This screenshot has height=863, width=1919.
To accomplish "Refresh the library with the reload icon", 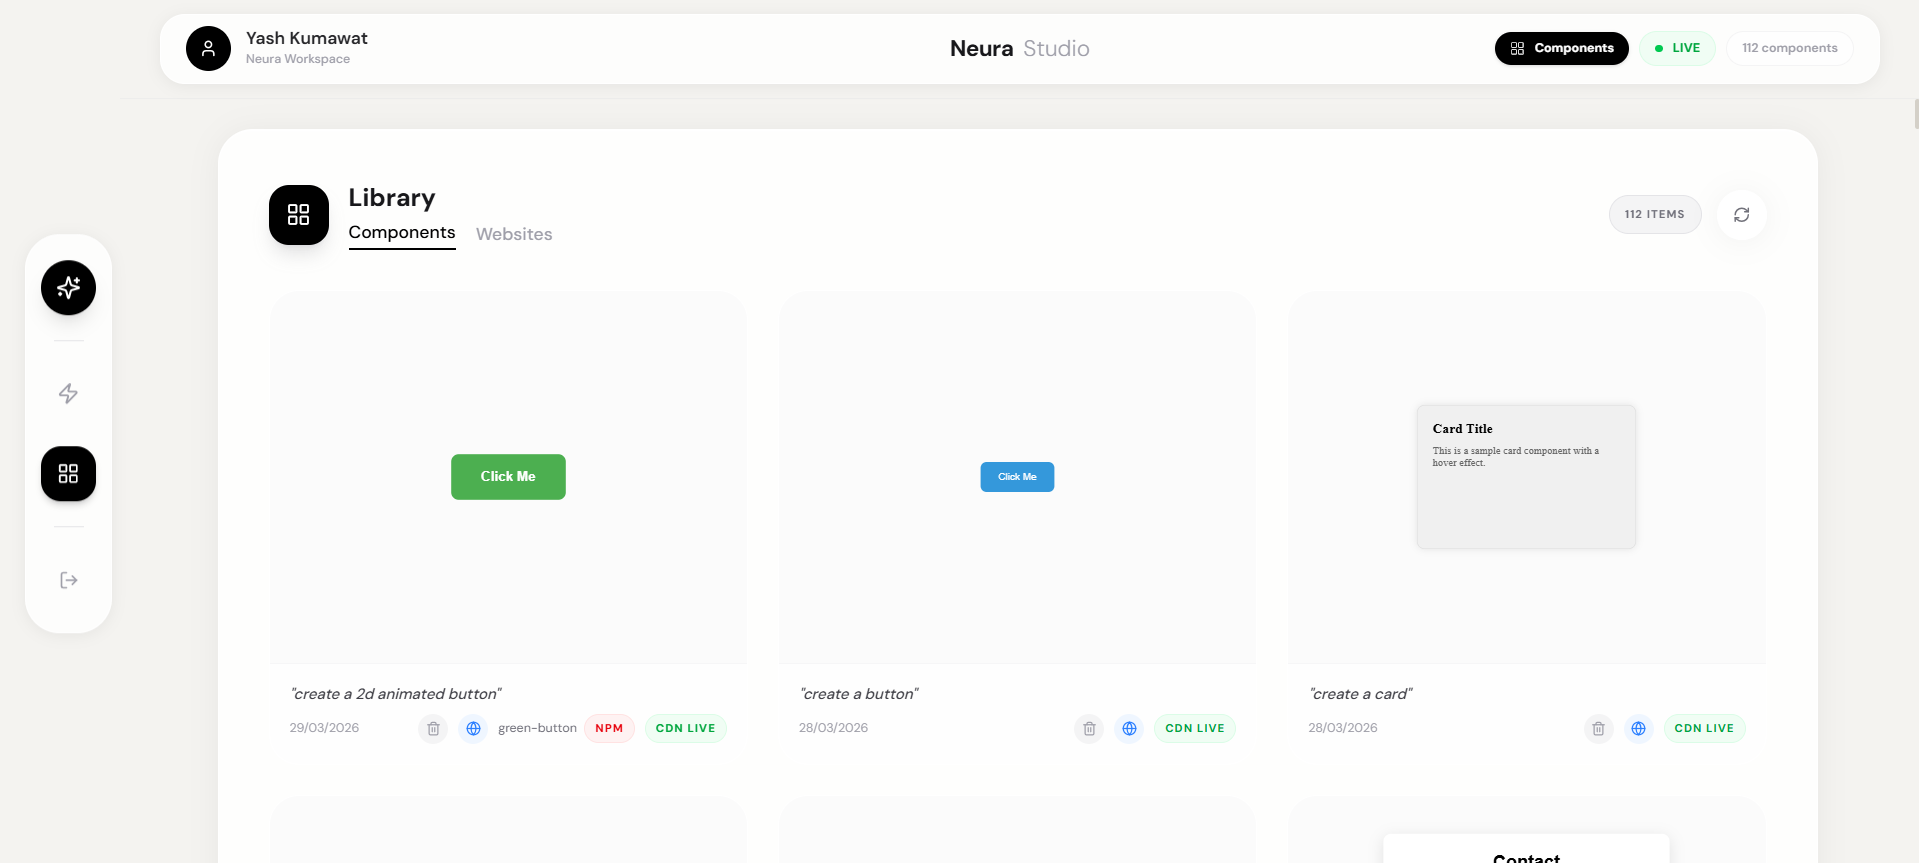I will coord(1741,215).
